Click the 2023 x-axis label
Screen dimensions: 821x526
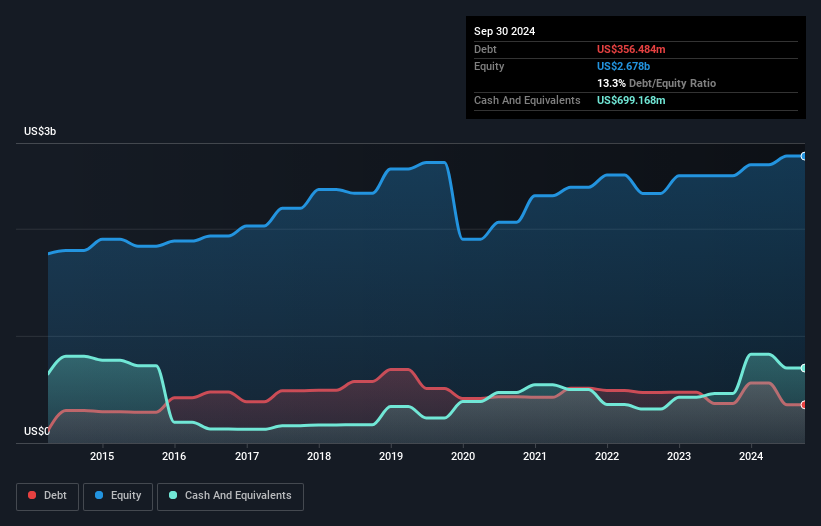679,456
